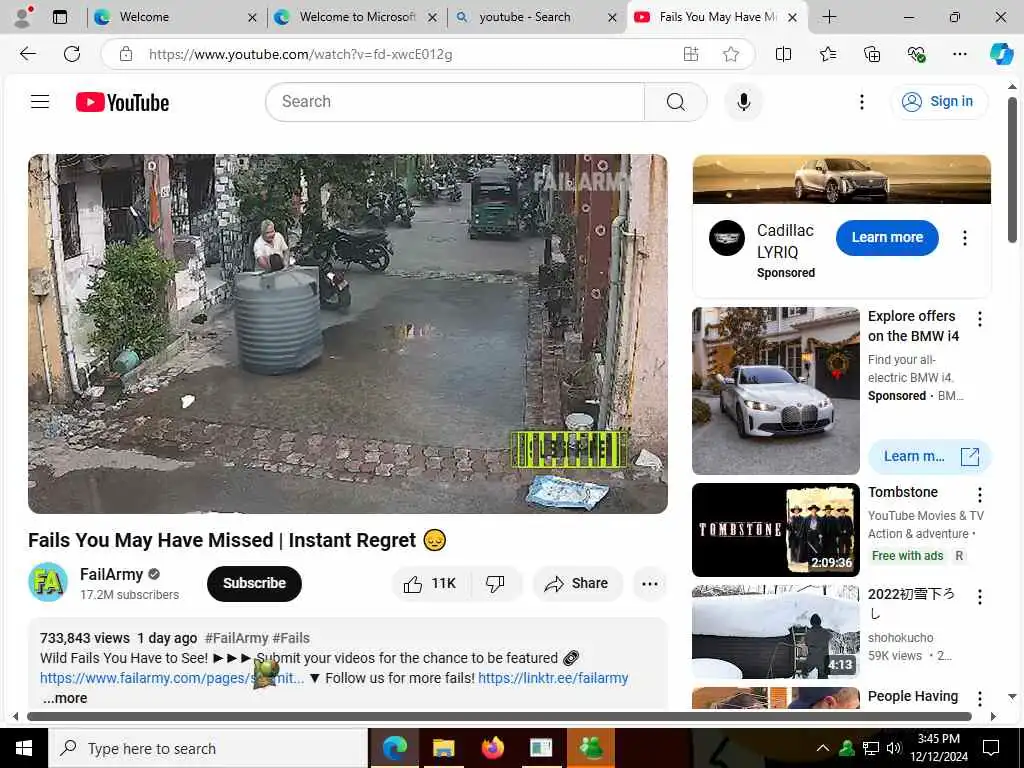The height and width of the screenshot is (768, 1024).
Task: Click the Cadillac car banner image
Action: [841, 180]
